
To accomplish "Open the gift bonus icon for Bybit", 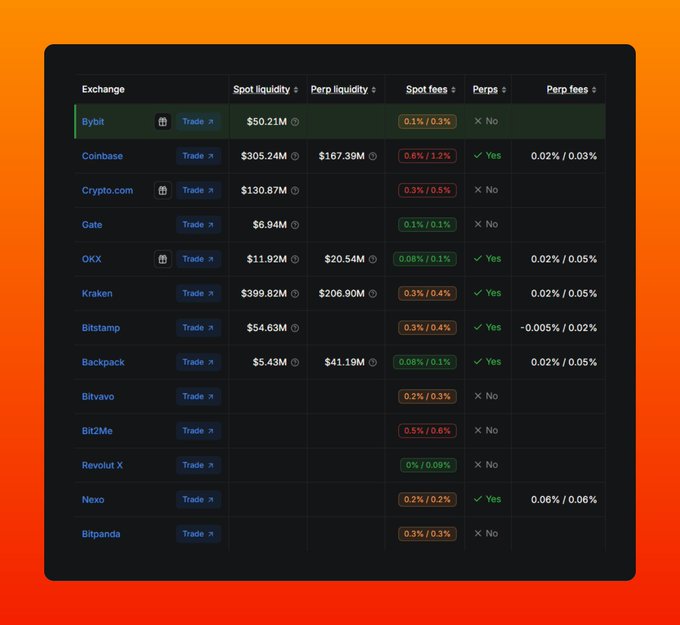I will pos(163,122).
